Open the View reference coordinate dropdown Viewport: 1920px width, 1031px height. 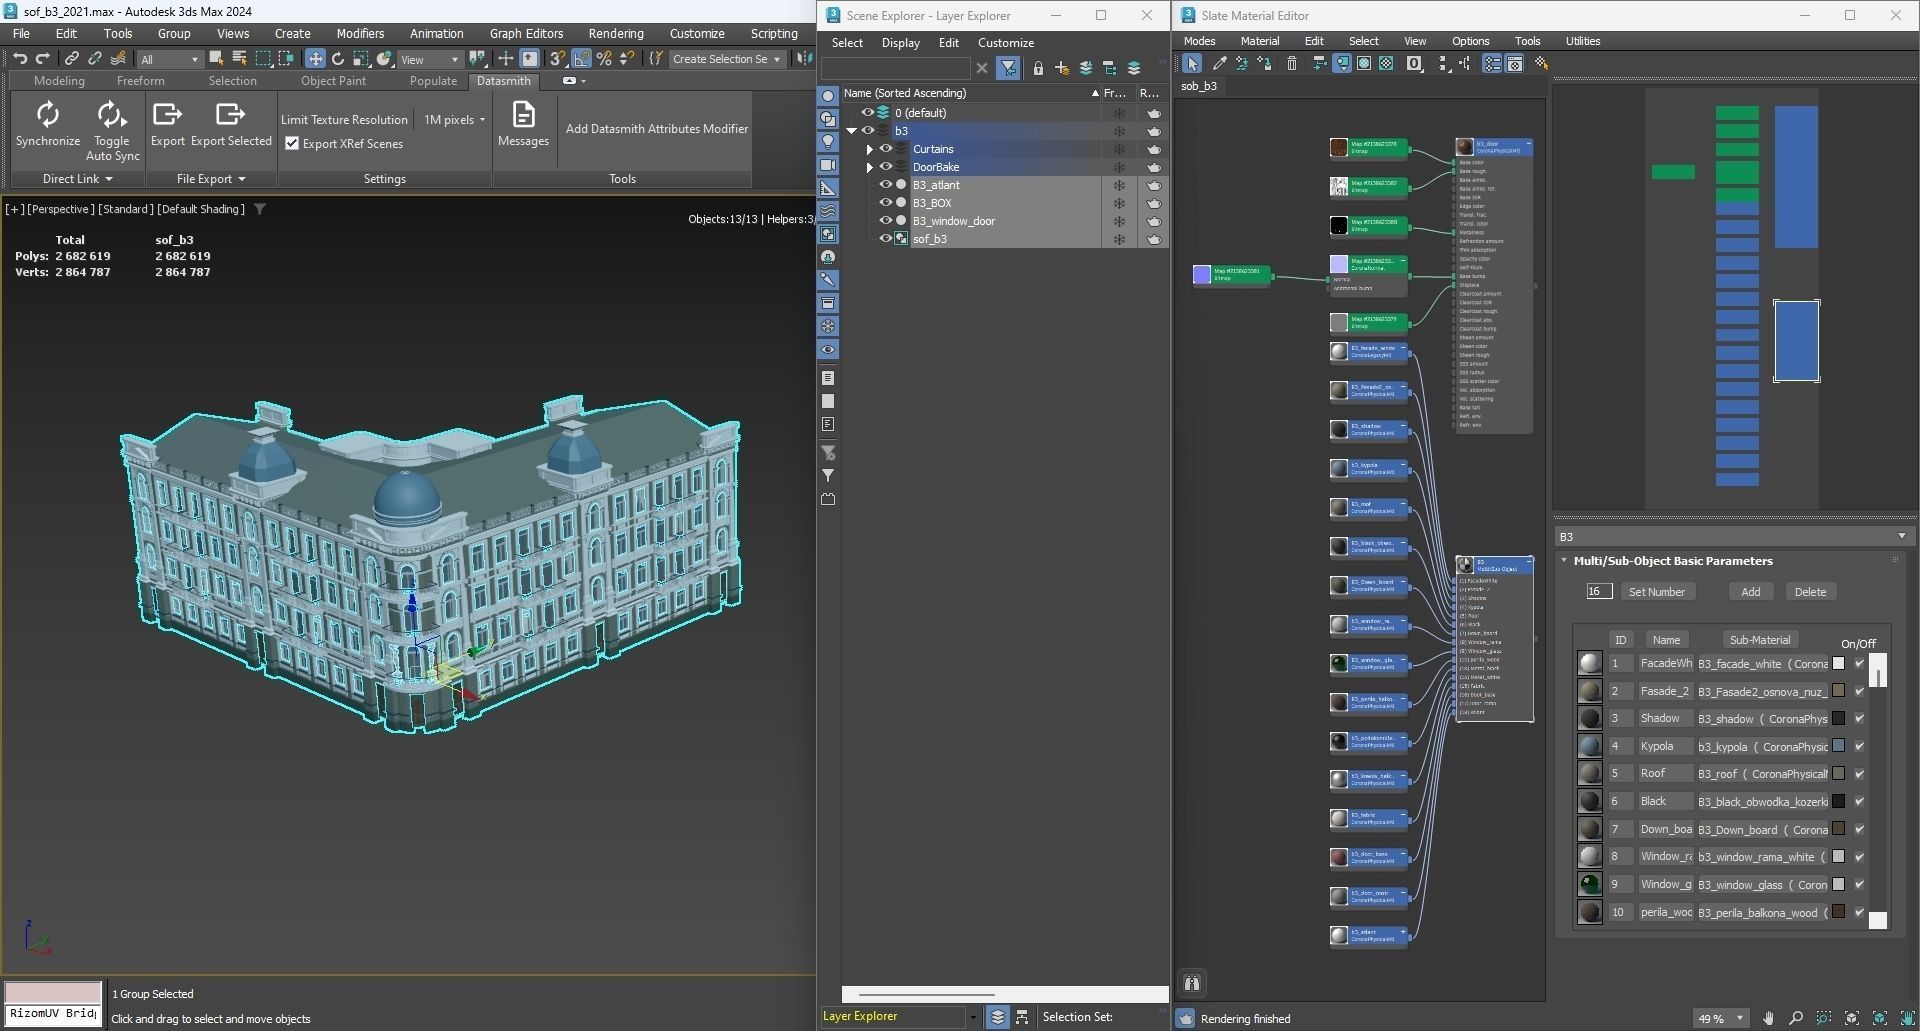pos(429,60)
